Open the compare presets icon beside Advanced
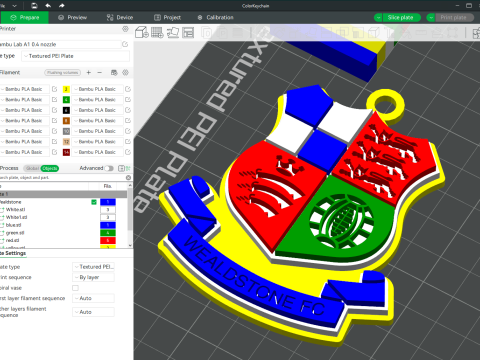 [121, 168]
